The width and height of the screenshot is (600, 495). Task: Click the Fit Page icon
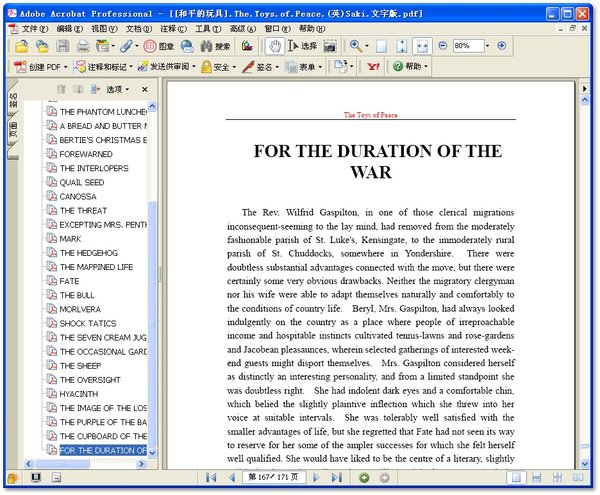coord(402,46)
